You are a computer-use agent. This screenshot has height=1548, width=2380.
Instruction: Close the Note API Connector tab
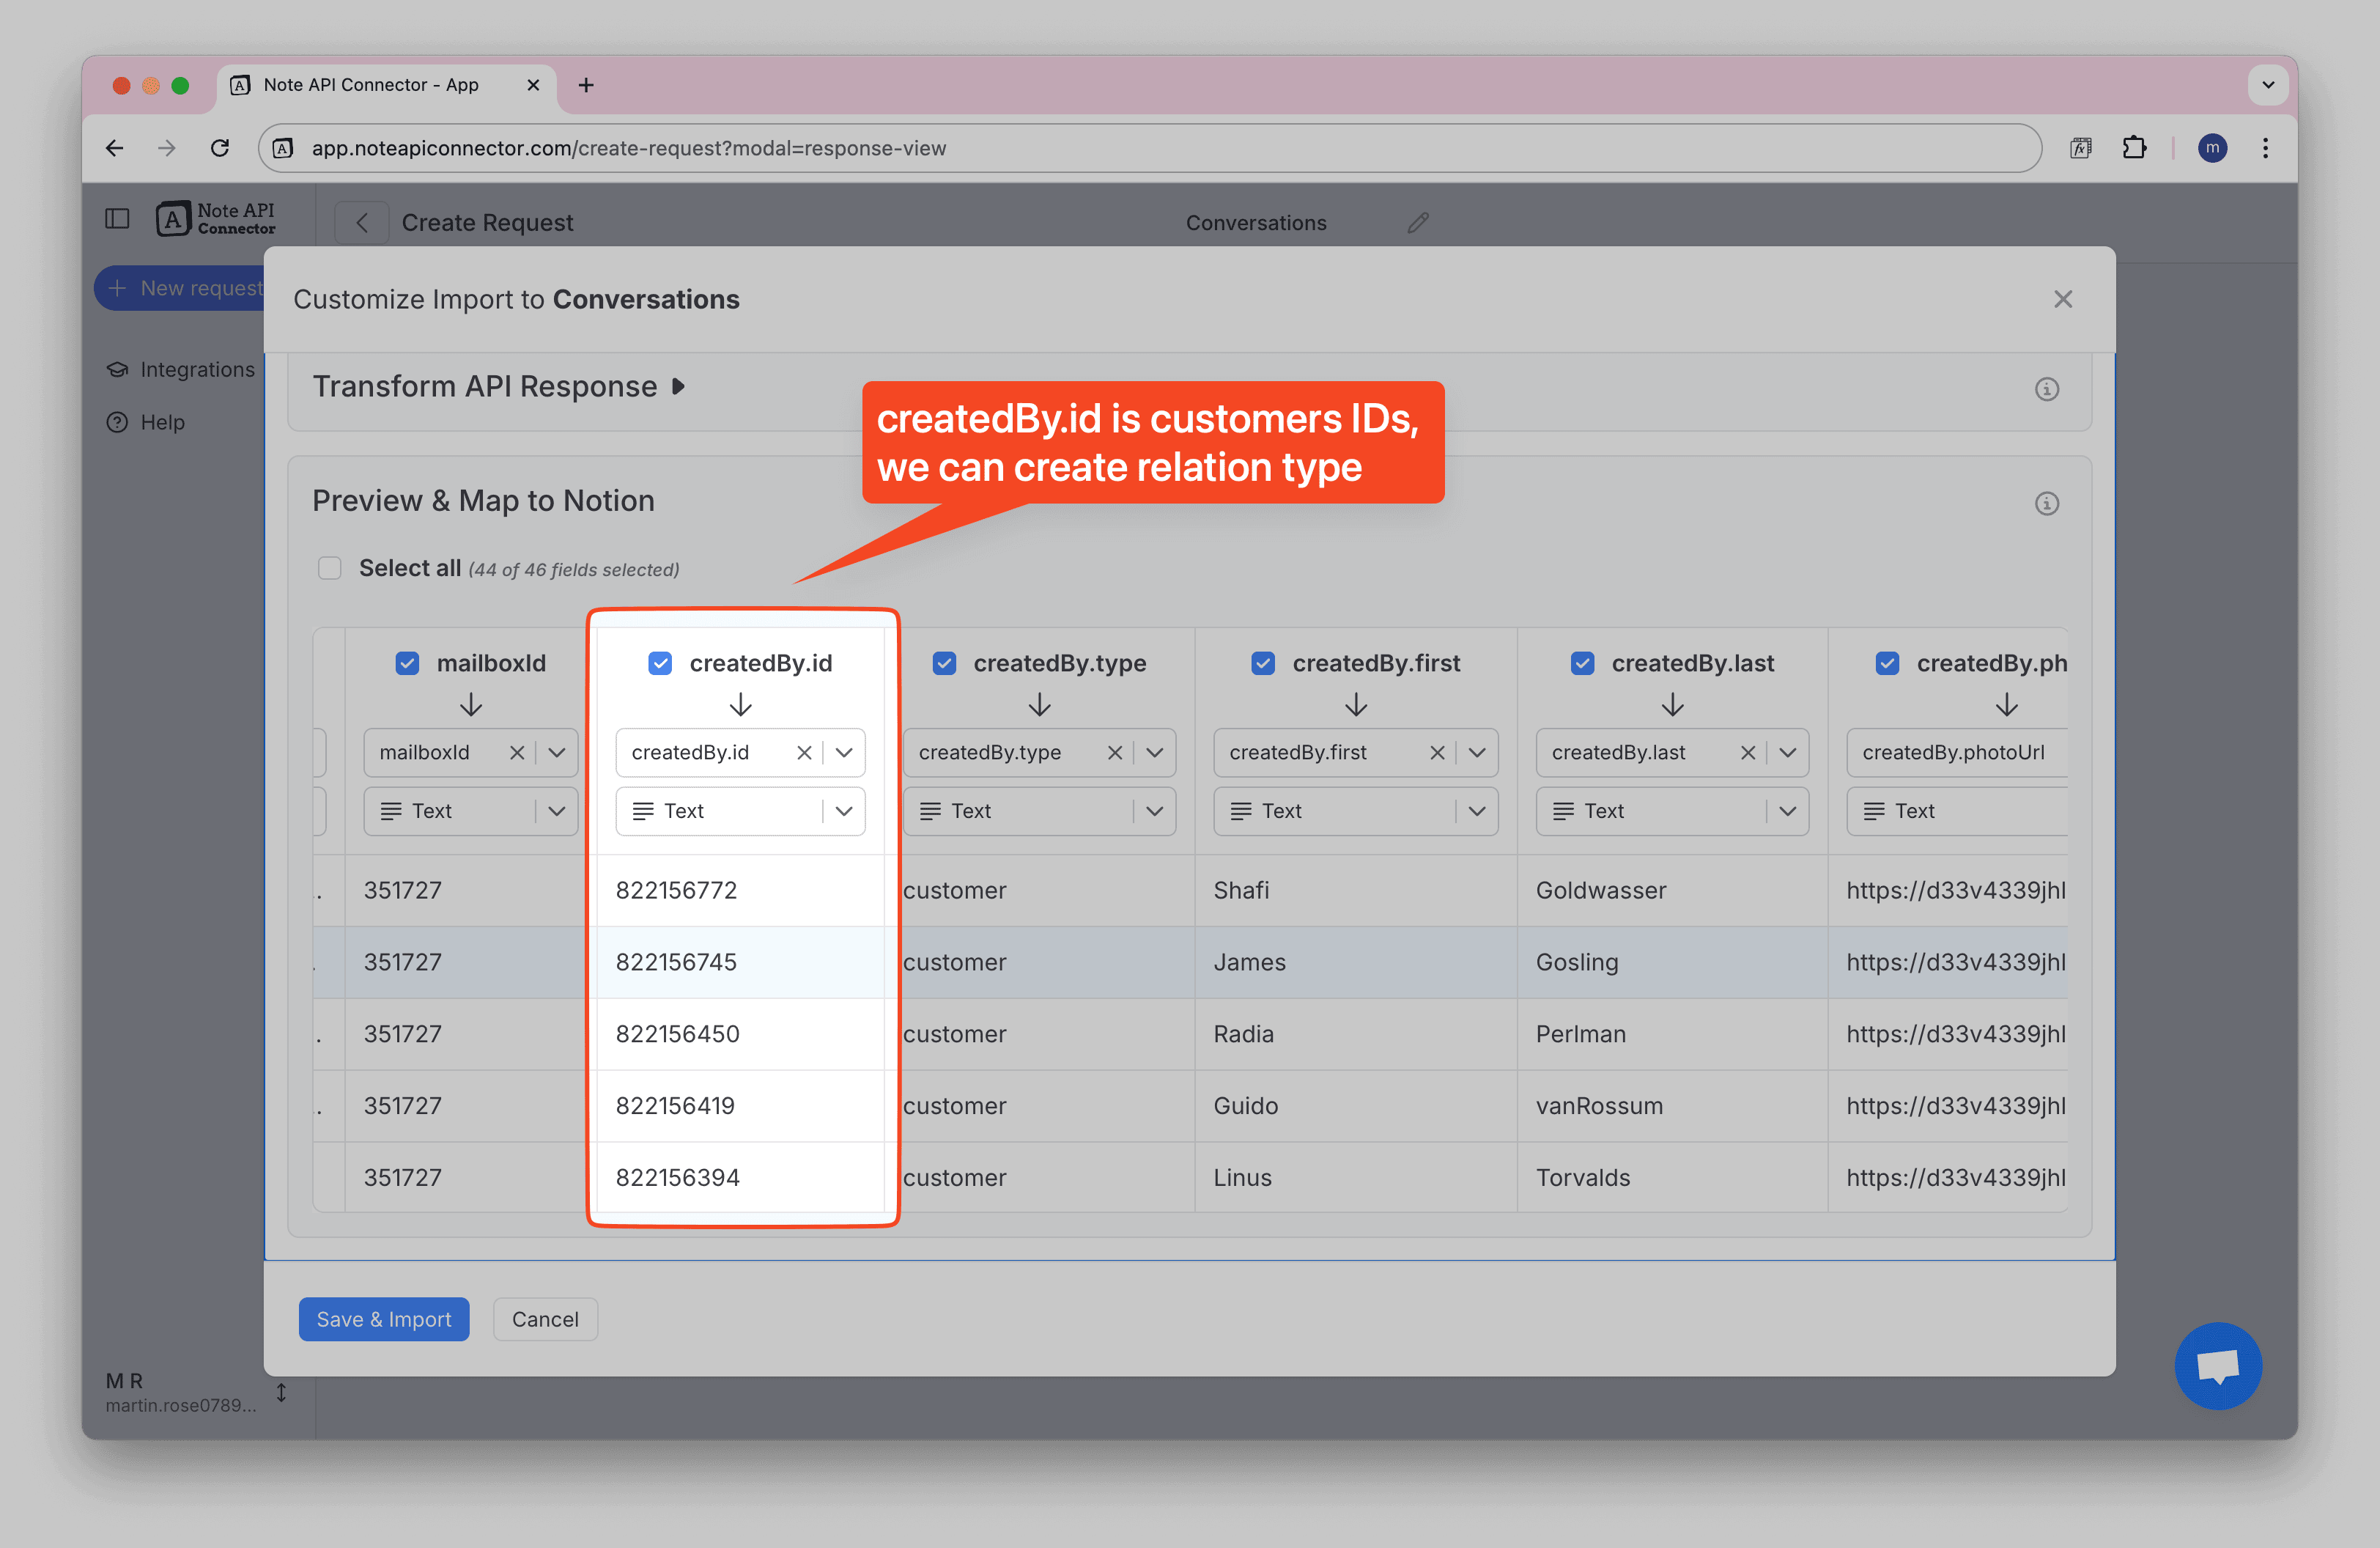tap(533, 85)
